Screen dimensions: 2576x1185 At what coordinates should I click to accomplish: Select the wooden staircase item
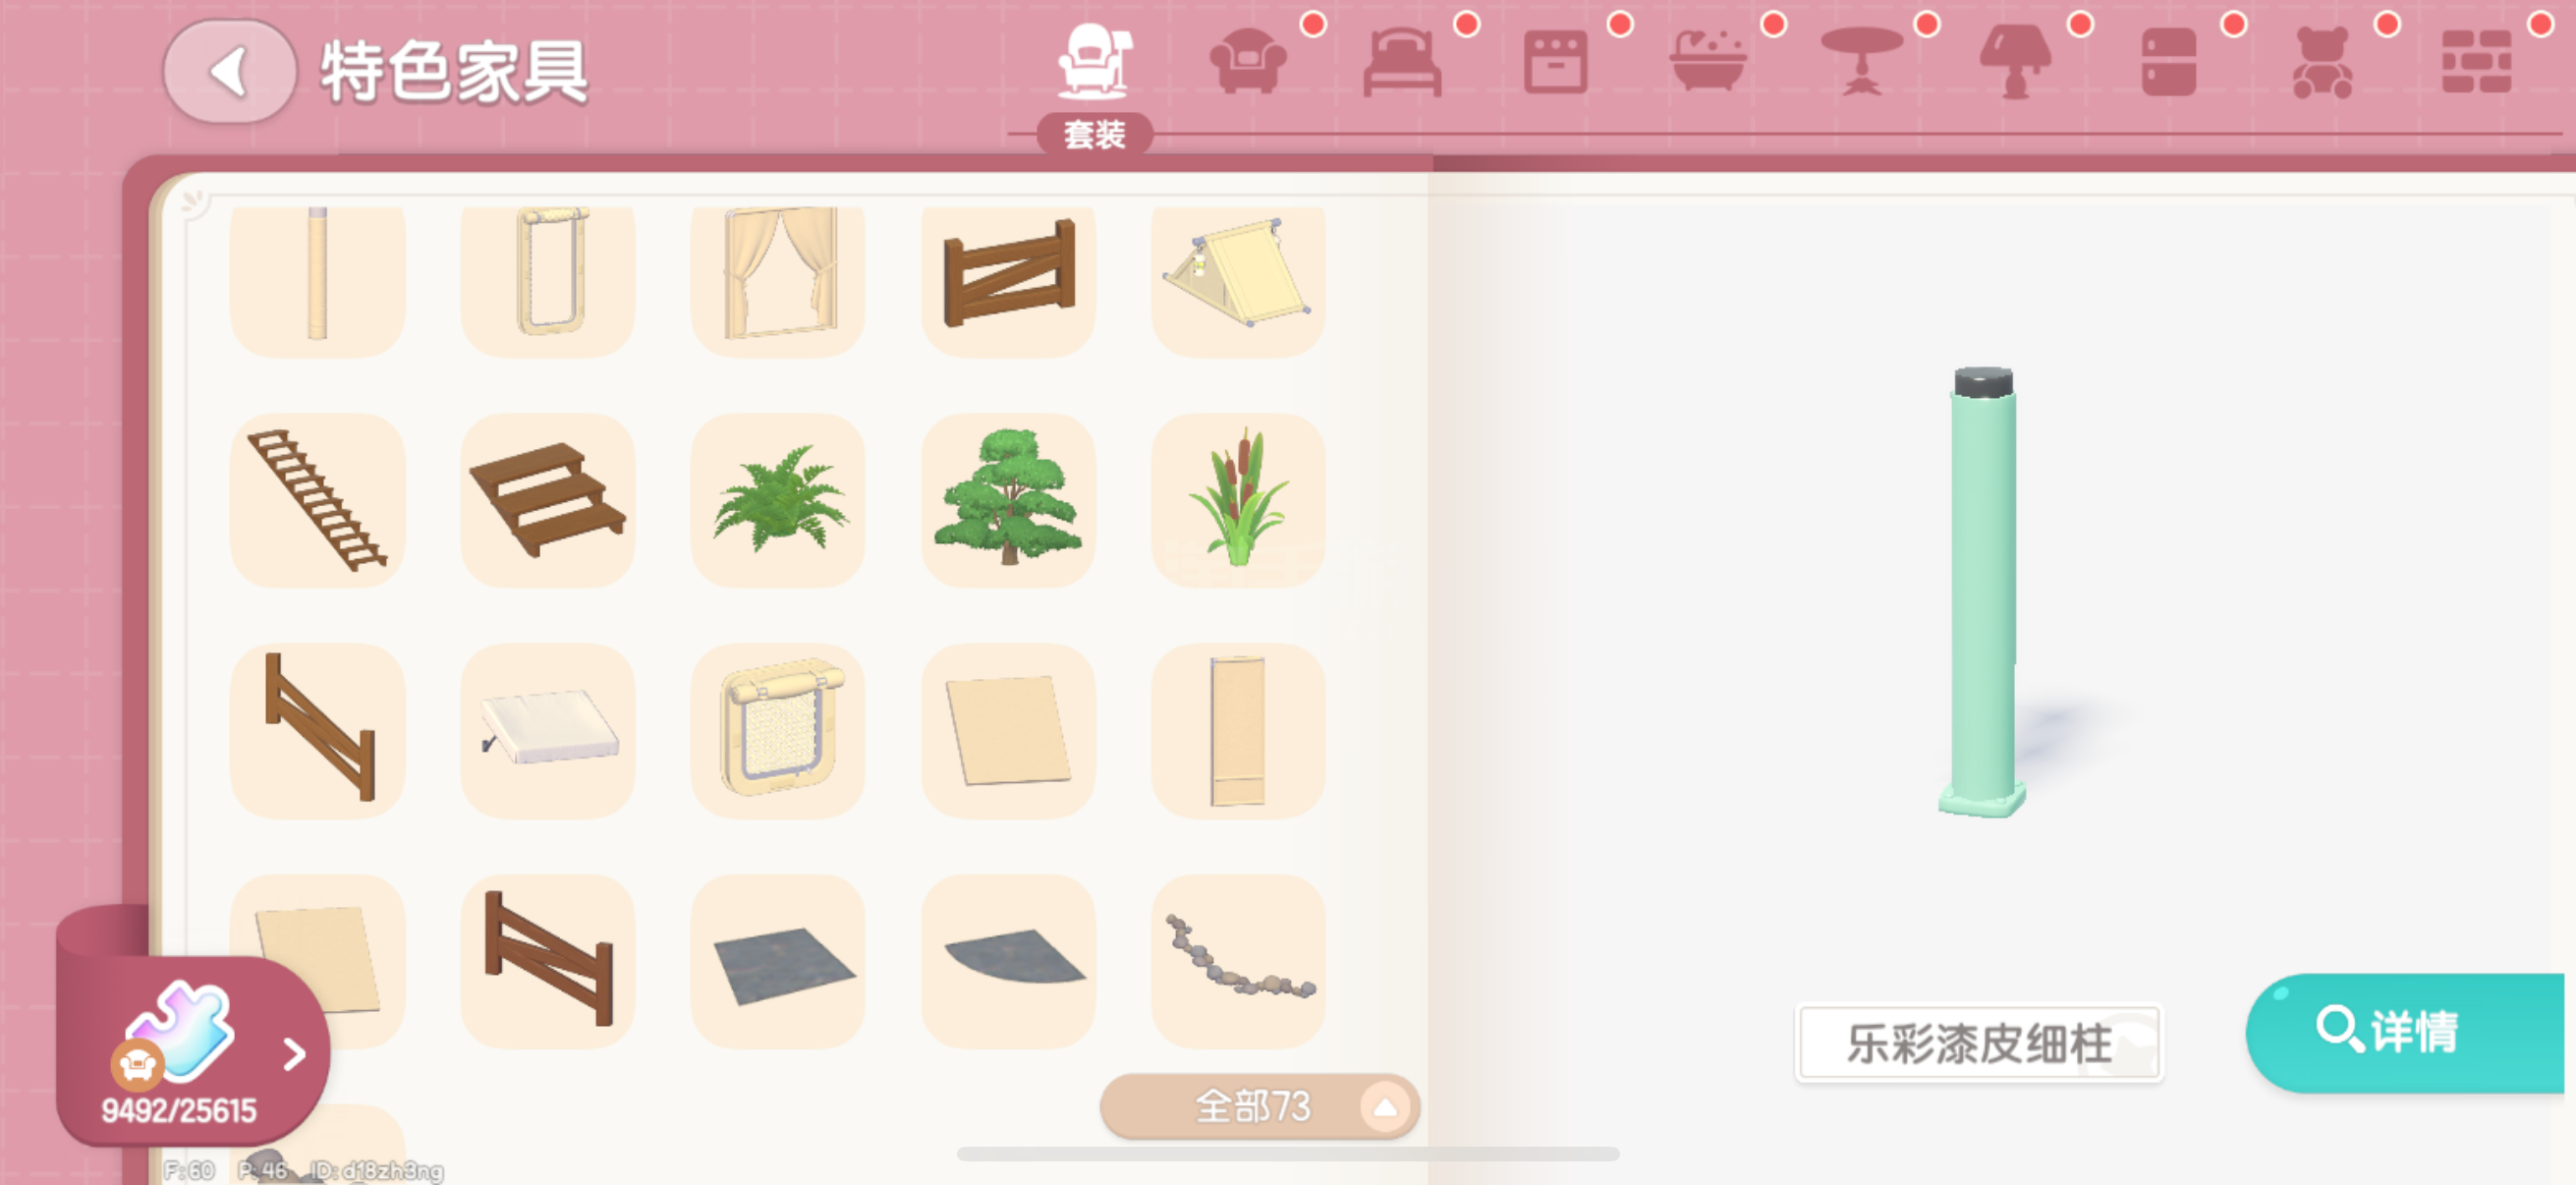click(x=547, y=500)
